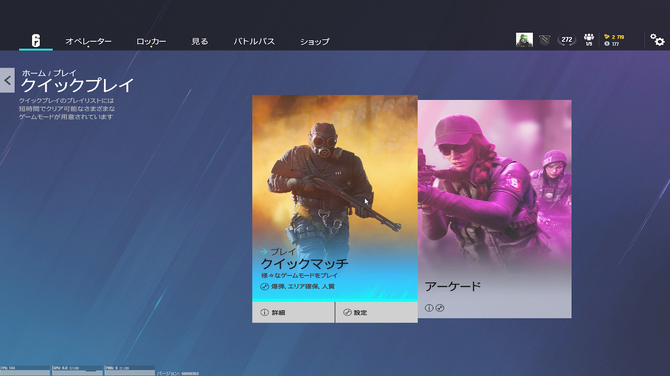Go back with the left arrow button
The width and height of the screenshot is (670, 376).
click(x=7, y=80)
